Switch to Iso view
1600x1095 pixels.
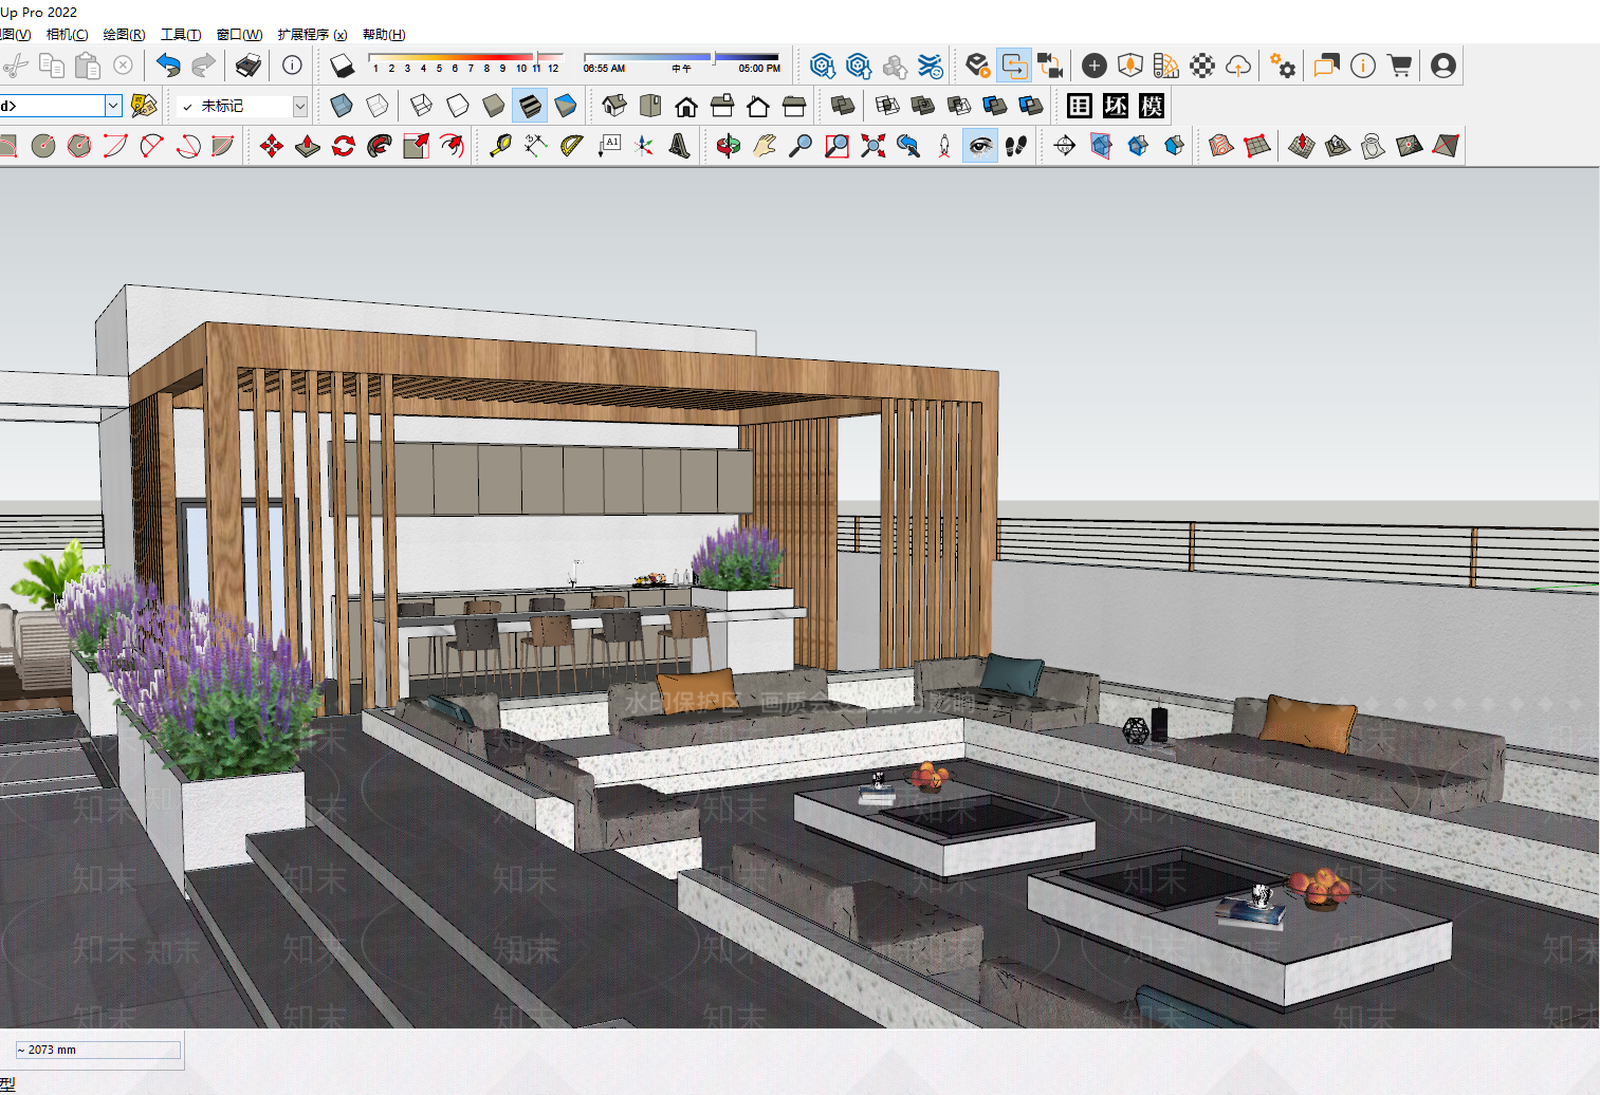[614, 105]
